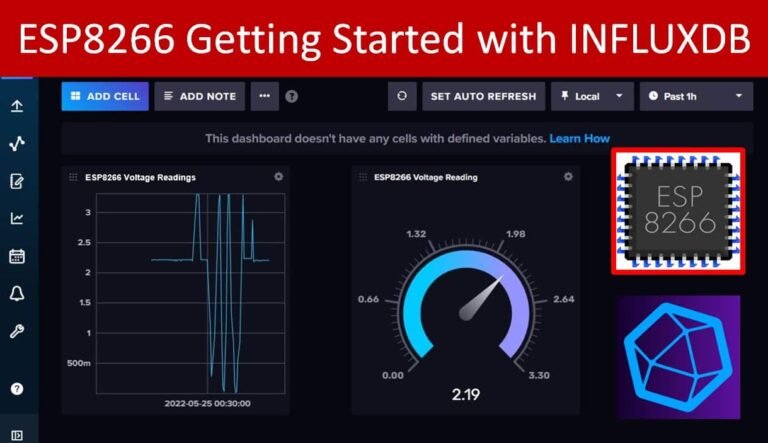This screenshot has height=443, width=768.
Task: Open Load Data in the sidebar
Action: pyautogui.click(x=17, y=106)
